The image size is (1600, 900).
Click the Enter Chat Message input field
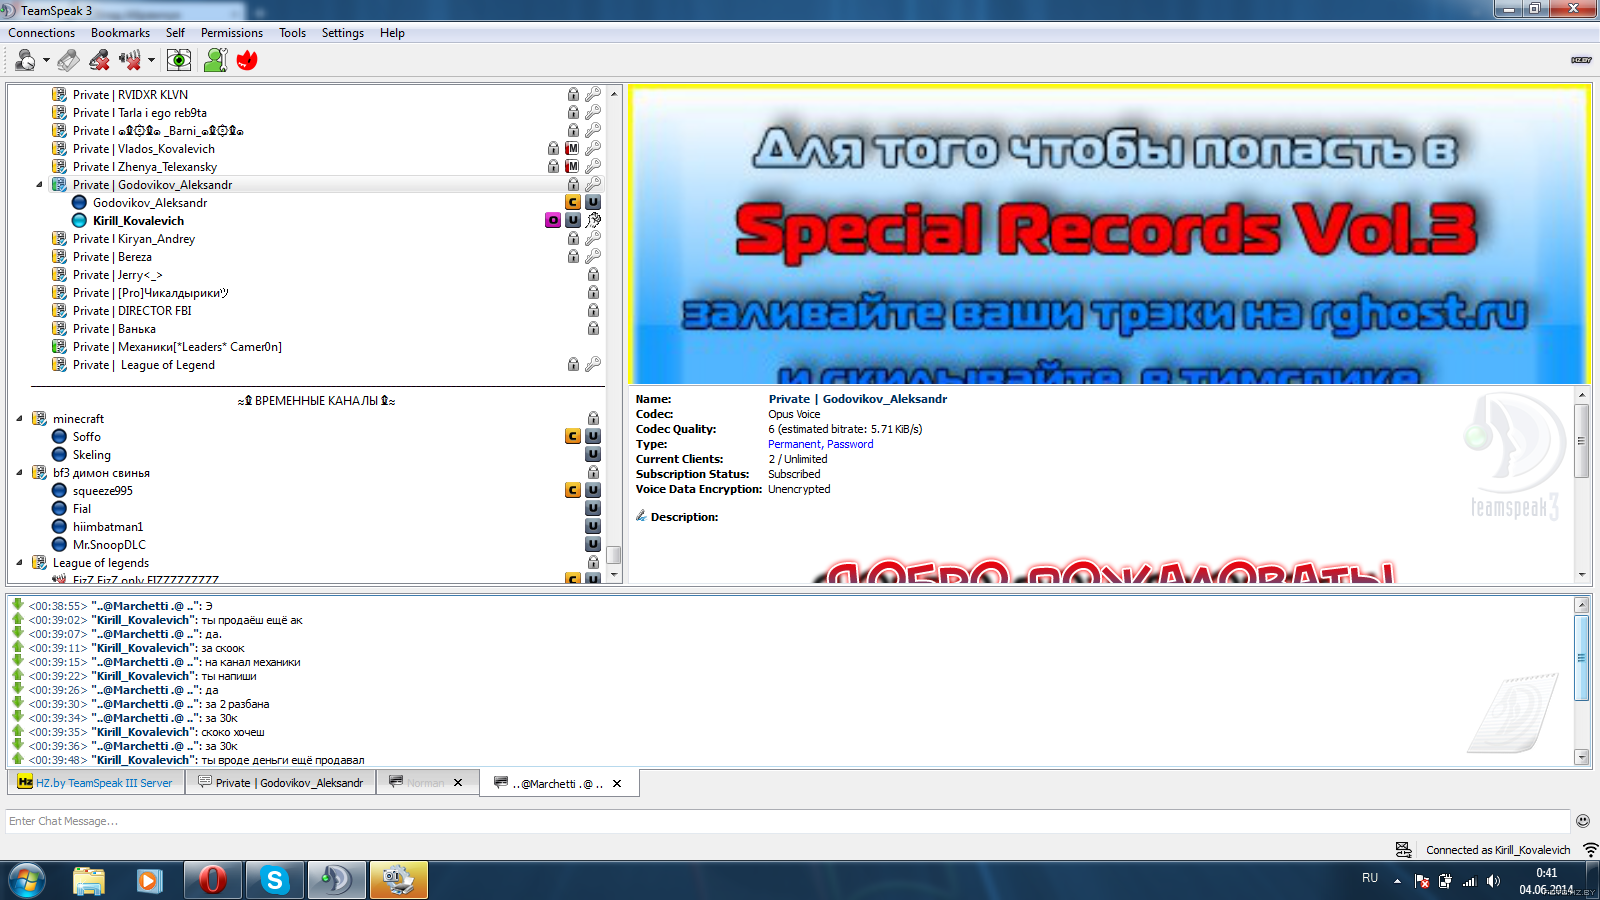[x=780, y=821]
